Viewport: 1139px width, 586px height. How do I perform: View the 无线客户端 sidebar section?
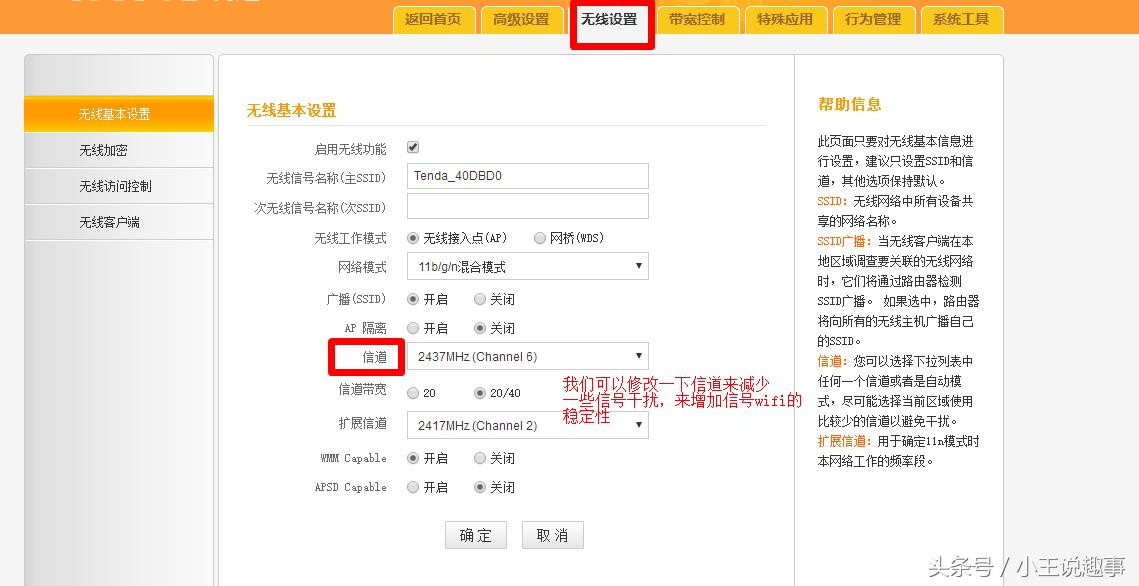coord(118,222)
